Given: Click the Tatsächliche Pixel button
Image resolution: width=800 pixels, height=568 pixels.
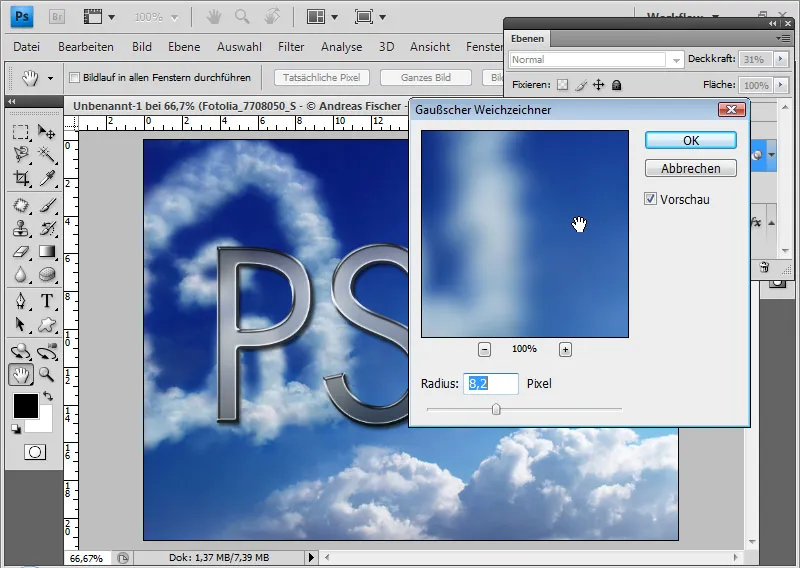Looking at the screenshot, I should (321, 78).
